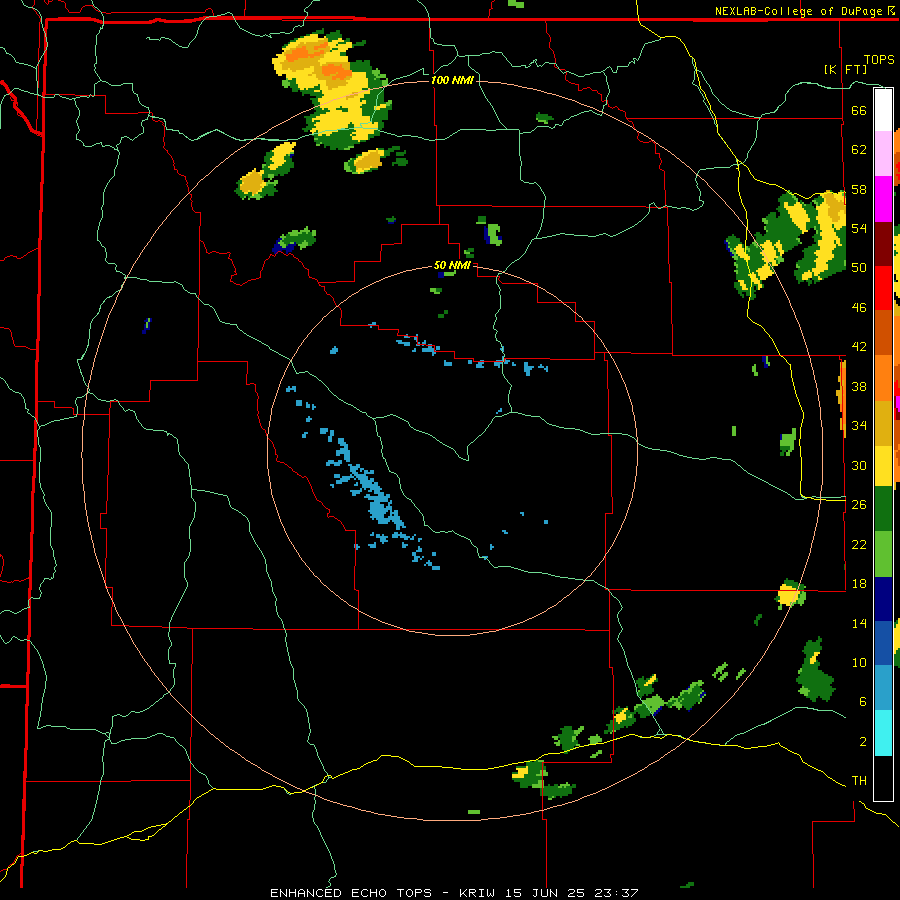Click the 6 scale label

862,701
